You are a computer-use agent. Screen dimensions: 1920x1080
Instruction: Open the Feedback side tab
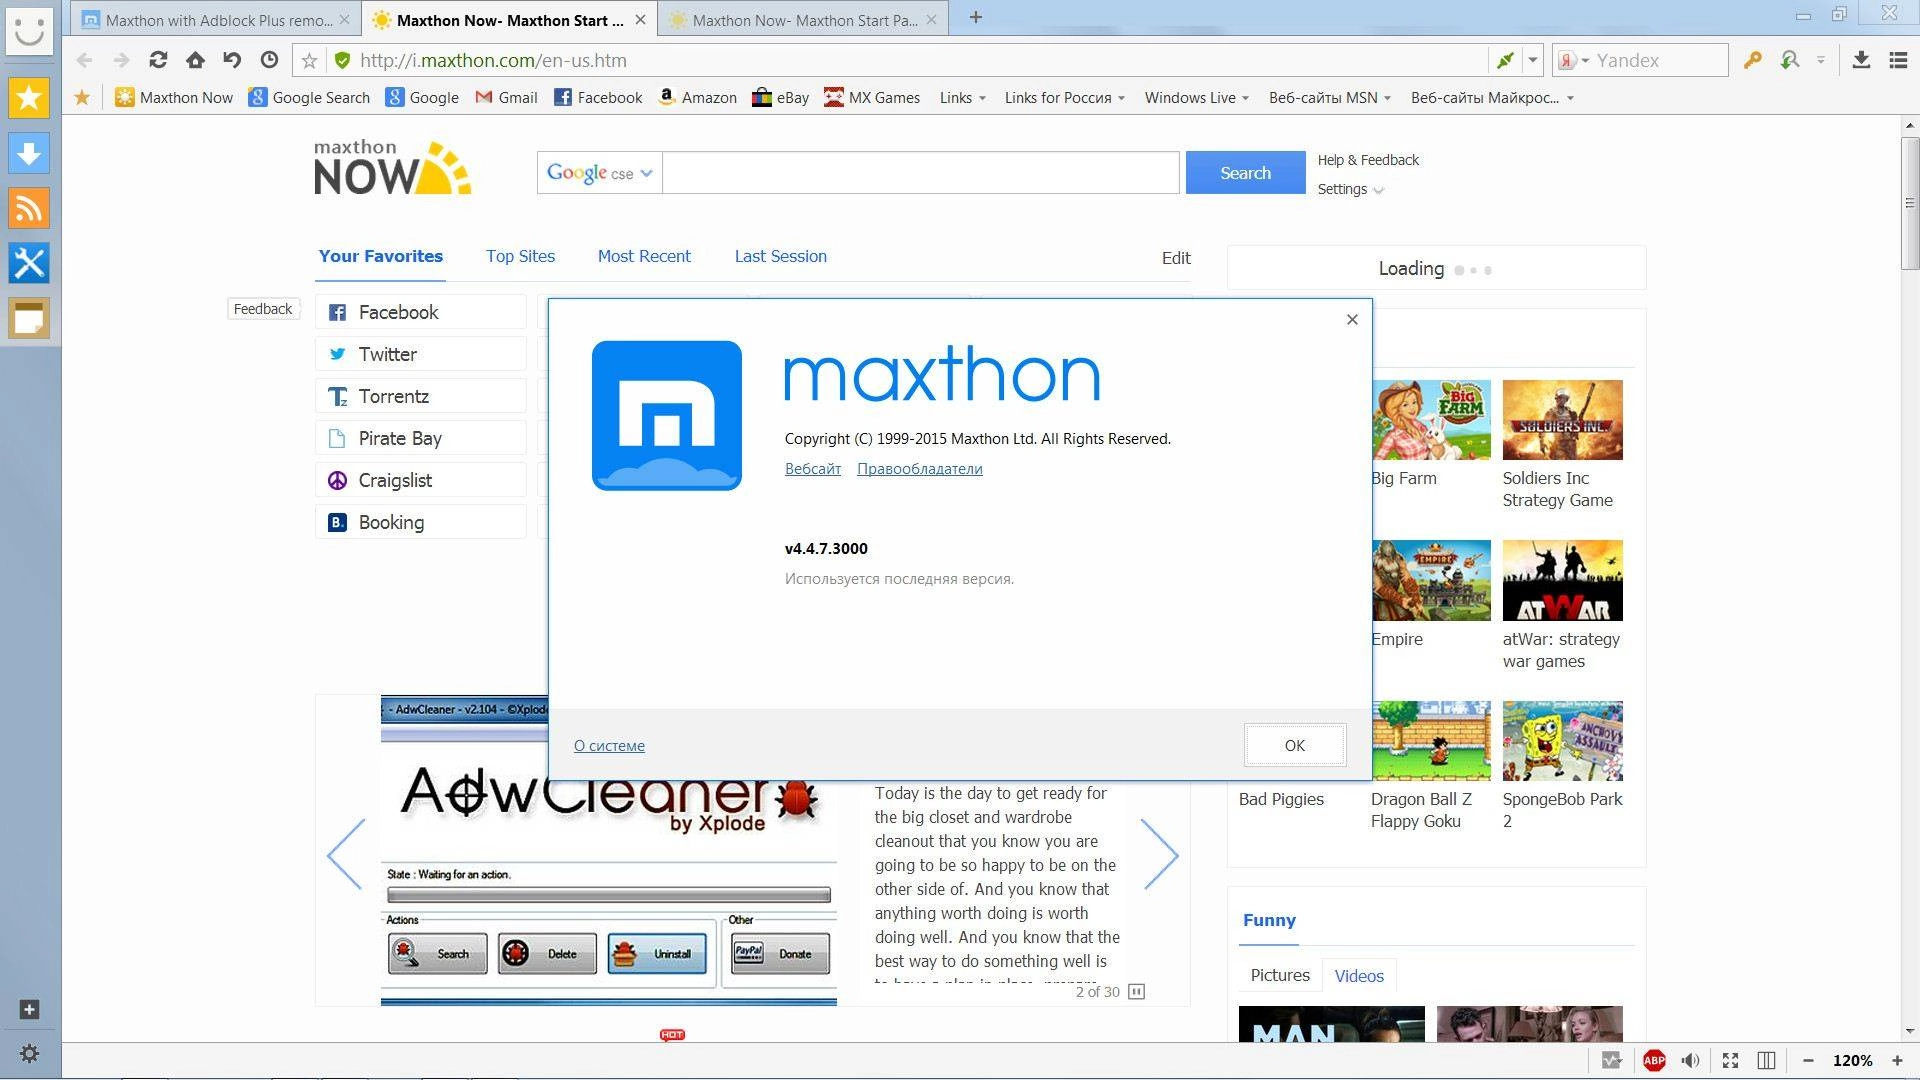pos(263,309)
